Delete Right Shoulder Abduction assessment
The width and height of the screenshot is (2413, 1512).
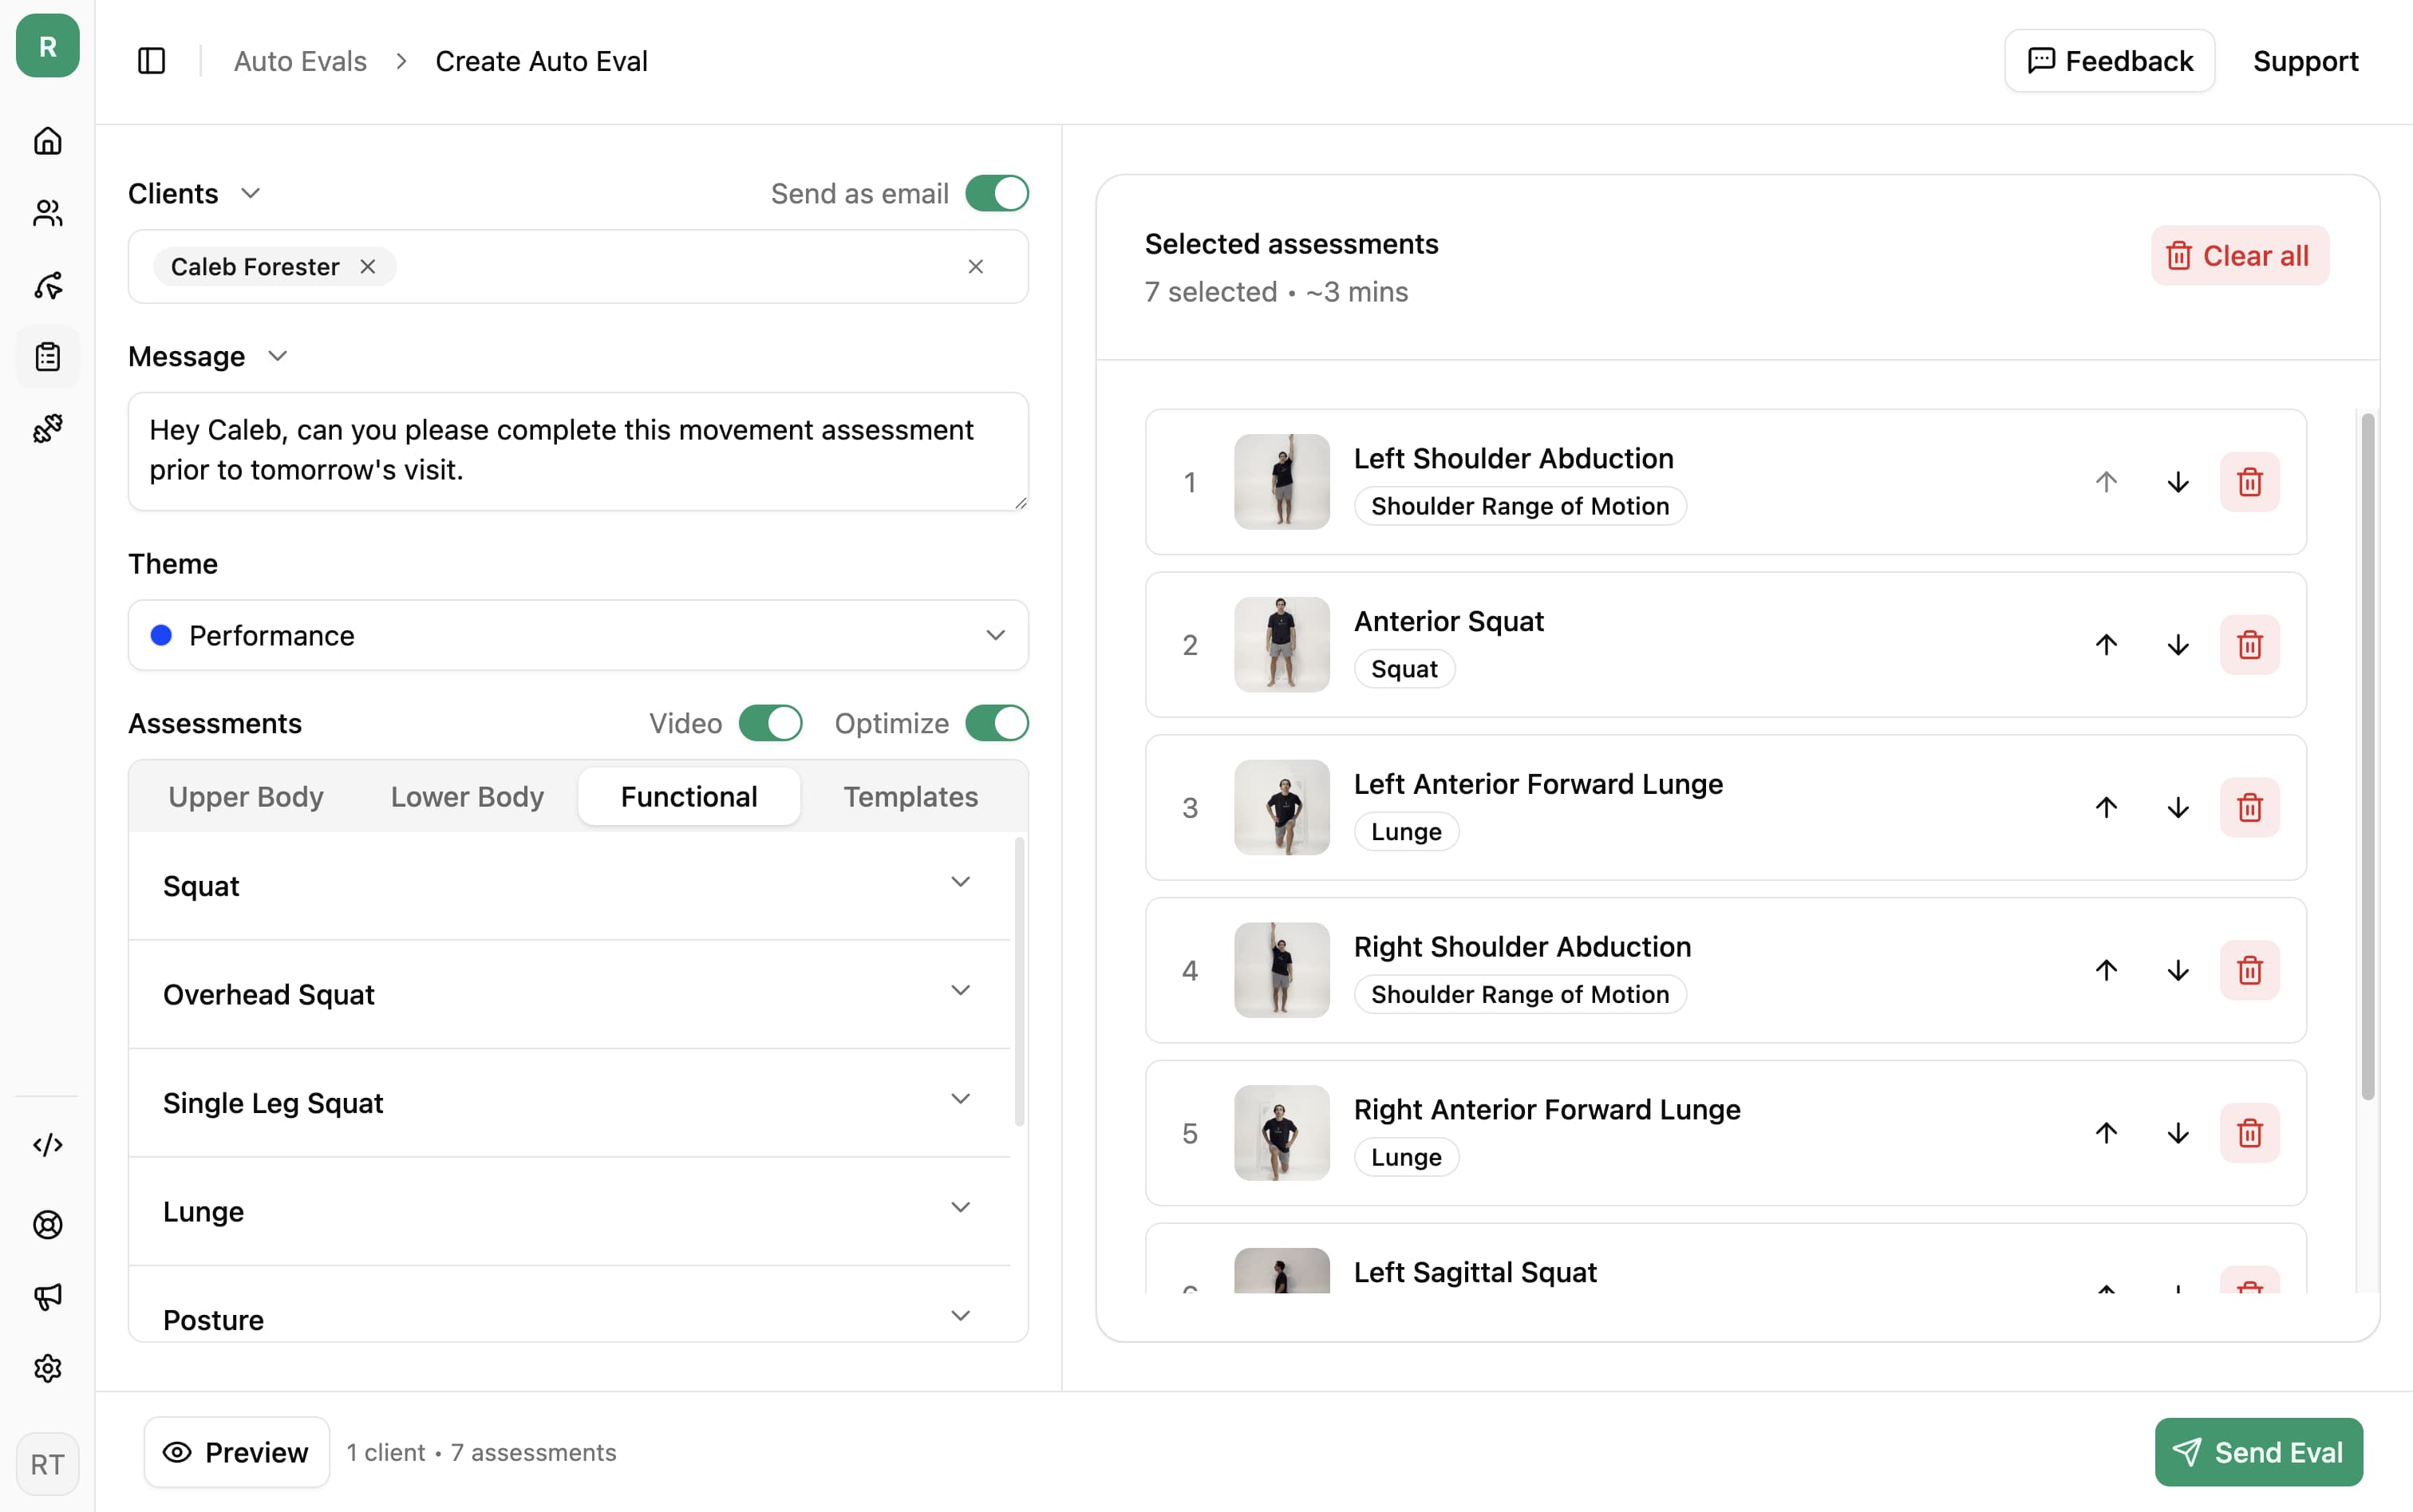click(2249, 970)
